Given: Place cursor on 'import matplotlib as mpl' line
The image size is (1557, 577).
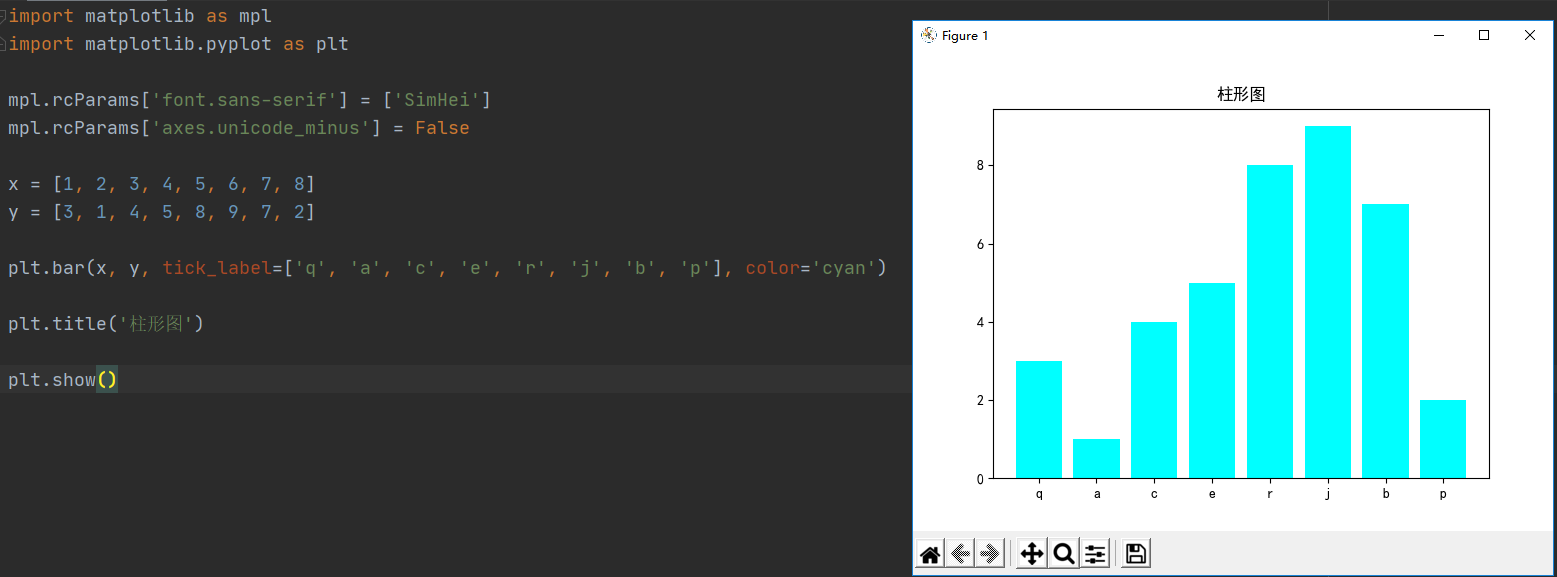Looking at the screenshot, I should click(x=140, y=16).
